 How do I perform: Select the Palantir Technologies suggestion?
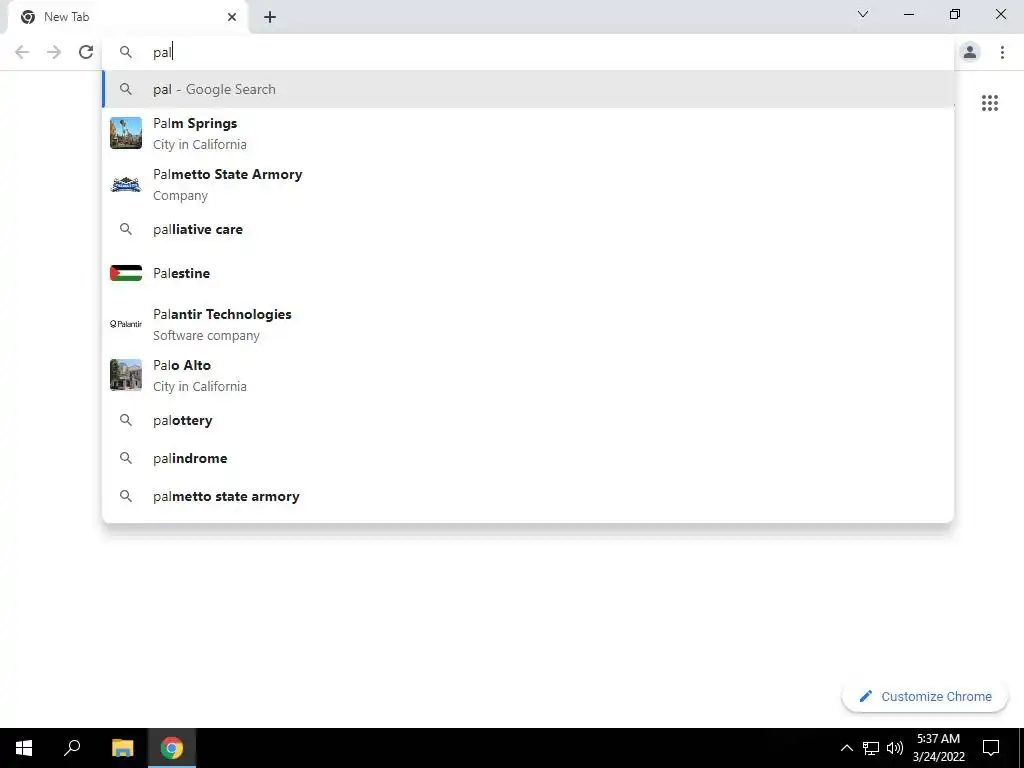tap(528, 324)
